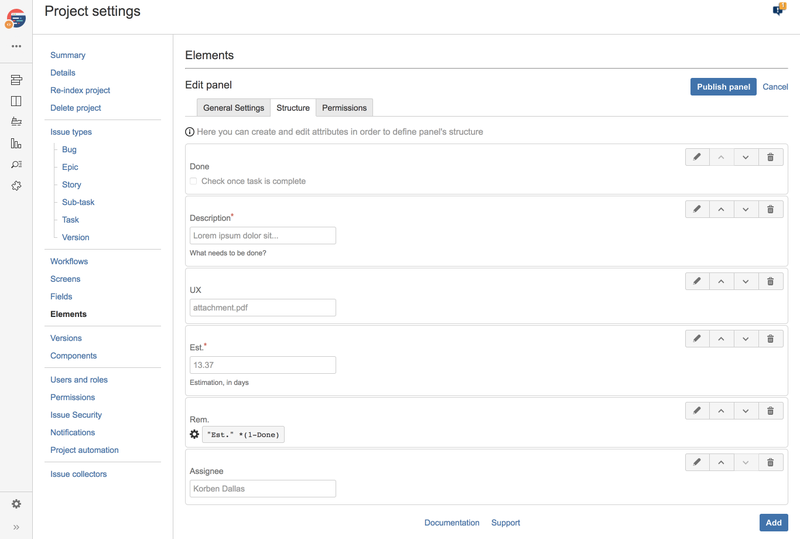Toggle the 'Check once task is complete' checkbox
The width and height of the screenshot is (800, 539).
(x=194, y=182)
